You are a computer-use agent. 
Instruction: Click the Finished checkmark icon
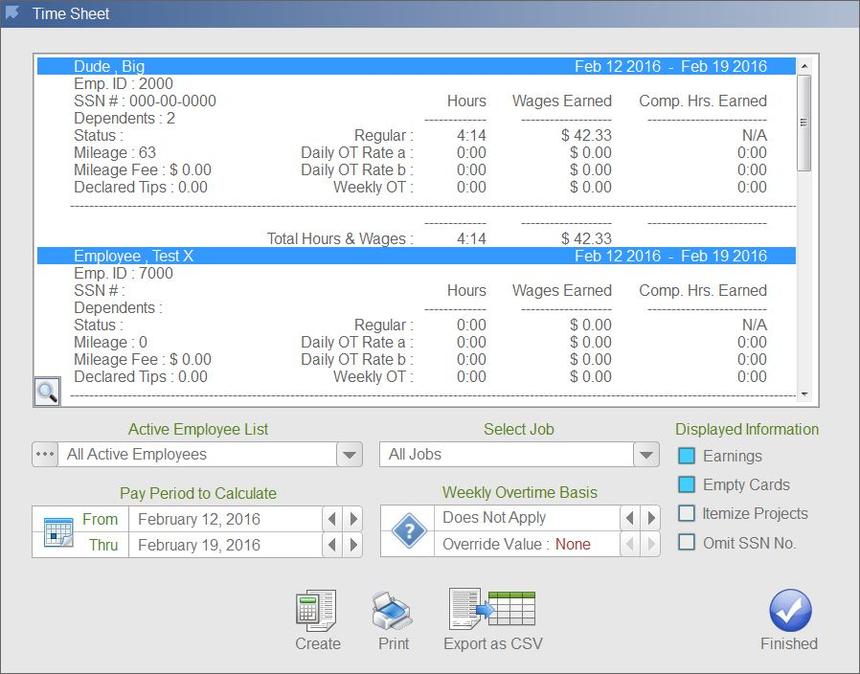(790, 610)
